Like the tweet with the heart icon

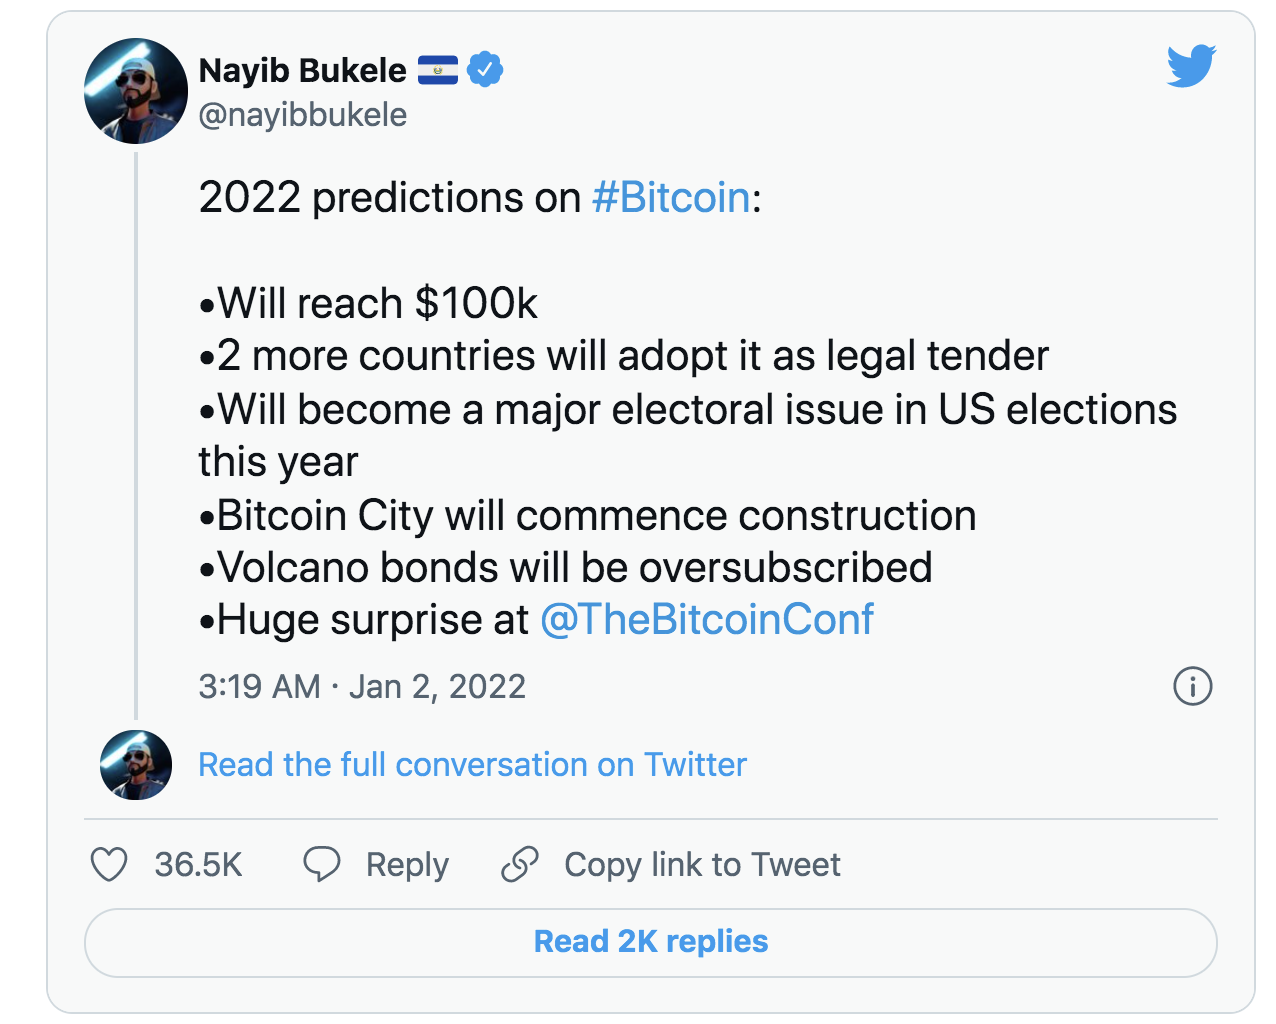click(109, 865)
